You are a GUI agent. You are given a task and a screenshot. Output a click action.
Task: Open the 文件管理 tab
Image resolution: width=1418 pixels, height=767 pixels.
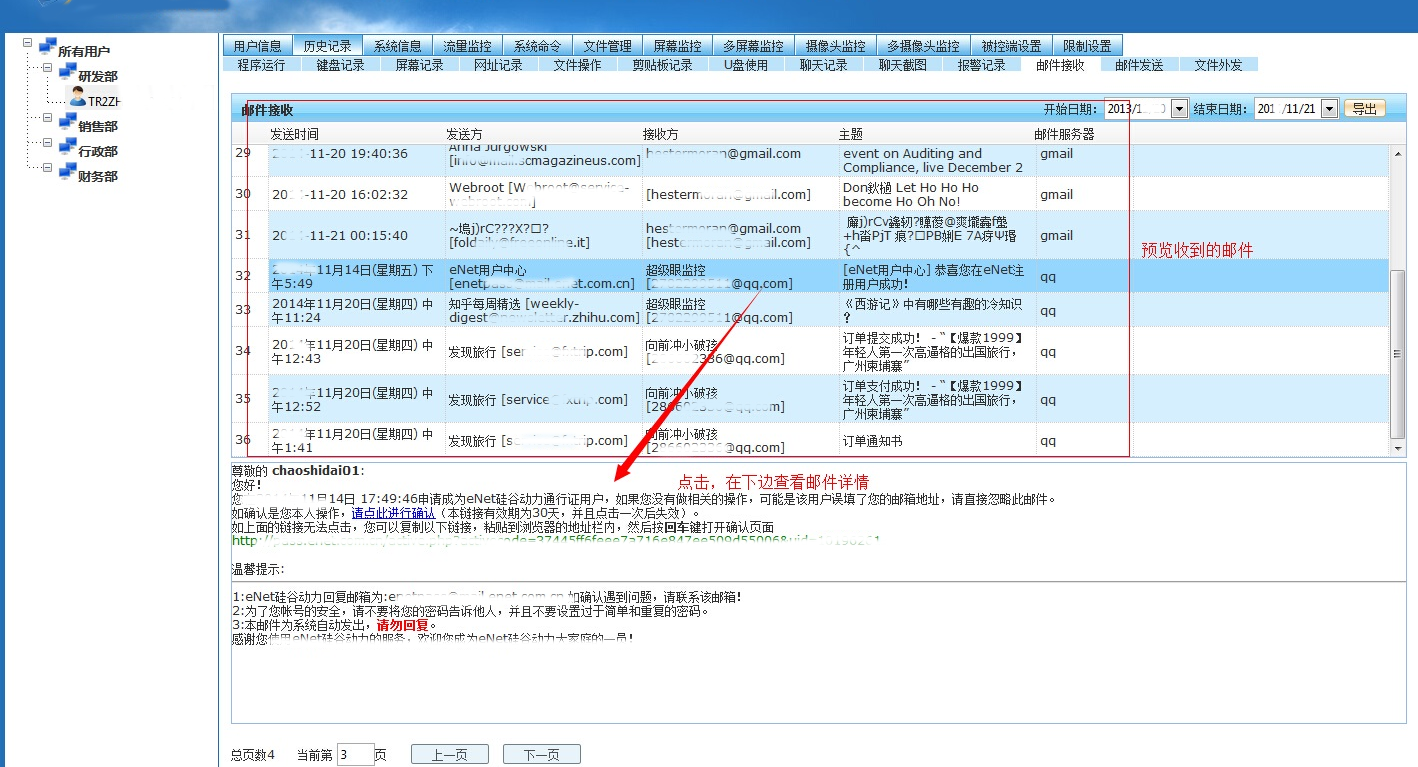(x=607, y=45)
